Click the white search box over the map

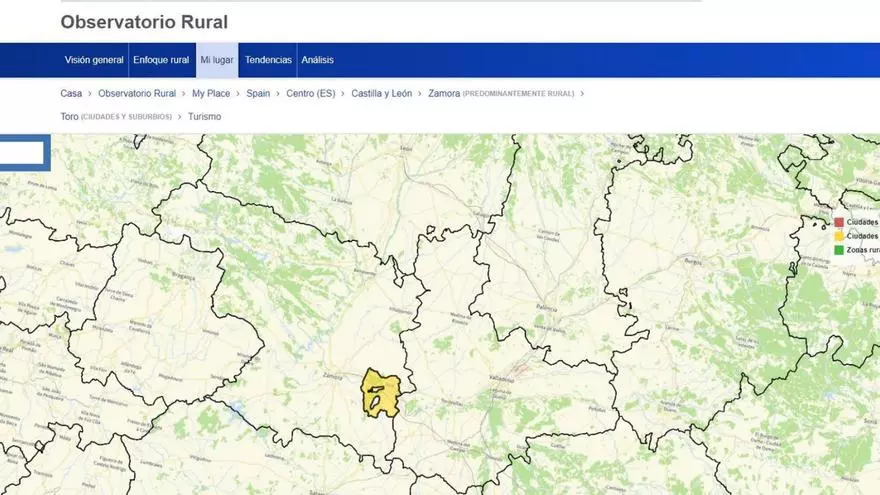coord(21,153)
